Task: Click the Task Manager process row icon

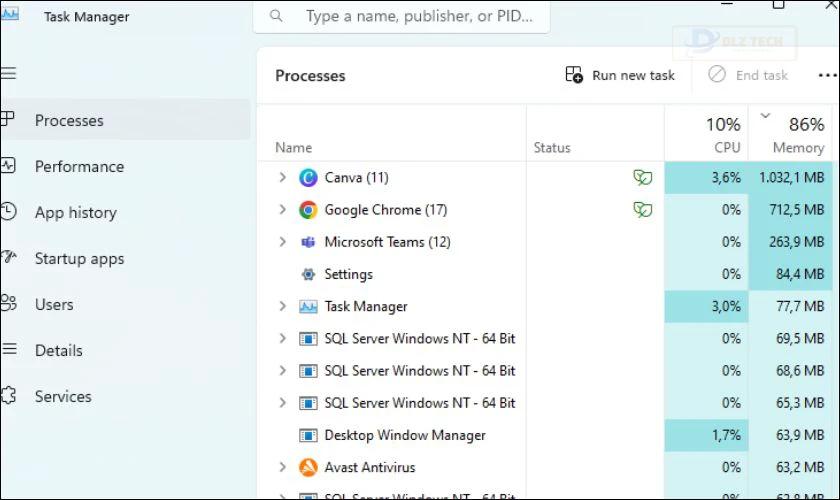Action: point(308,307)
